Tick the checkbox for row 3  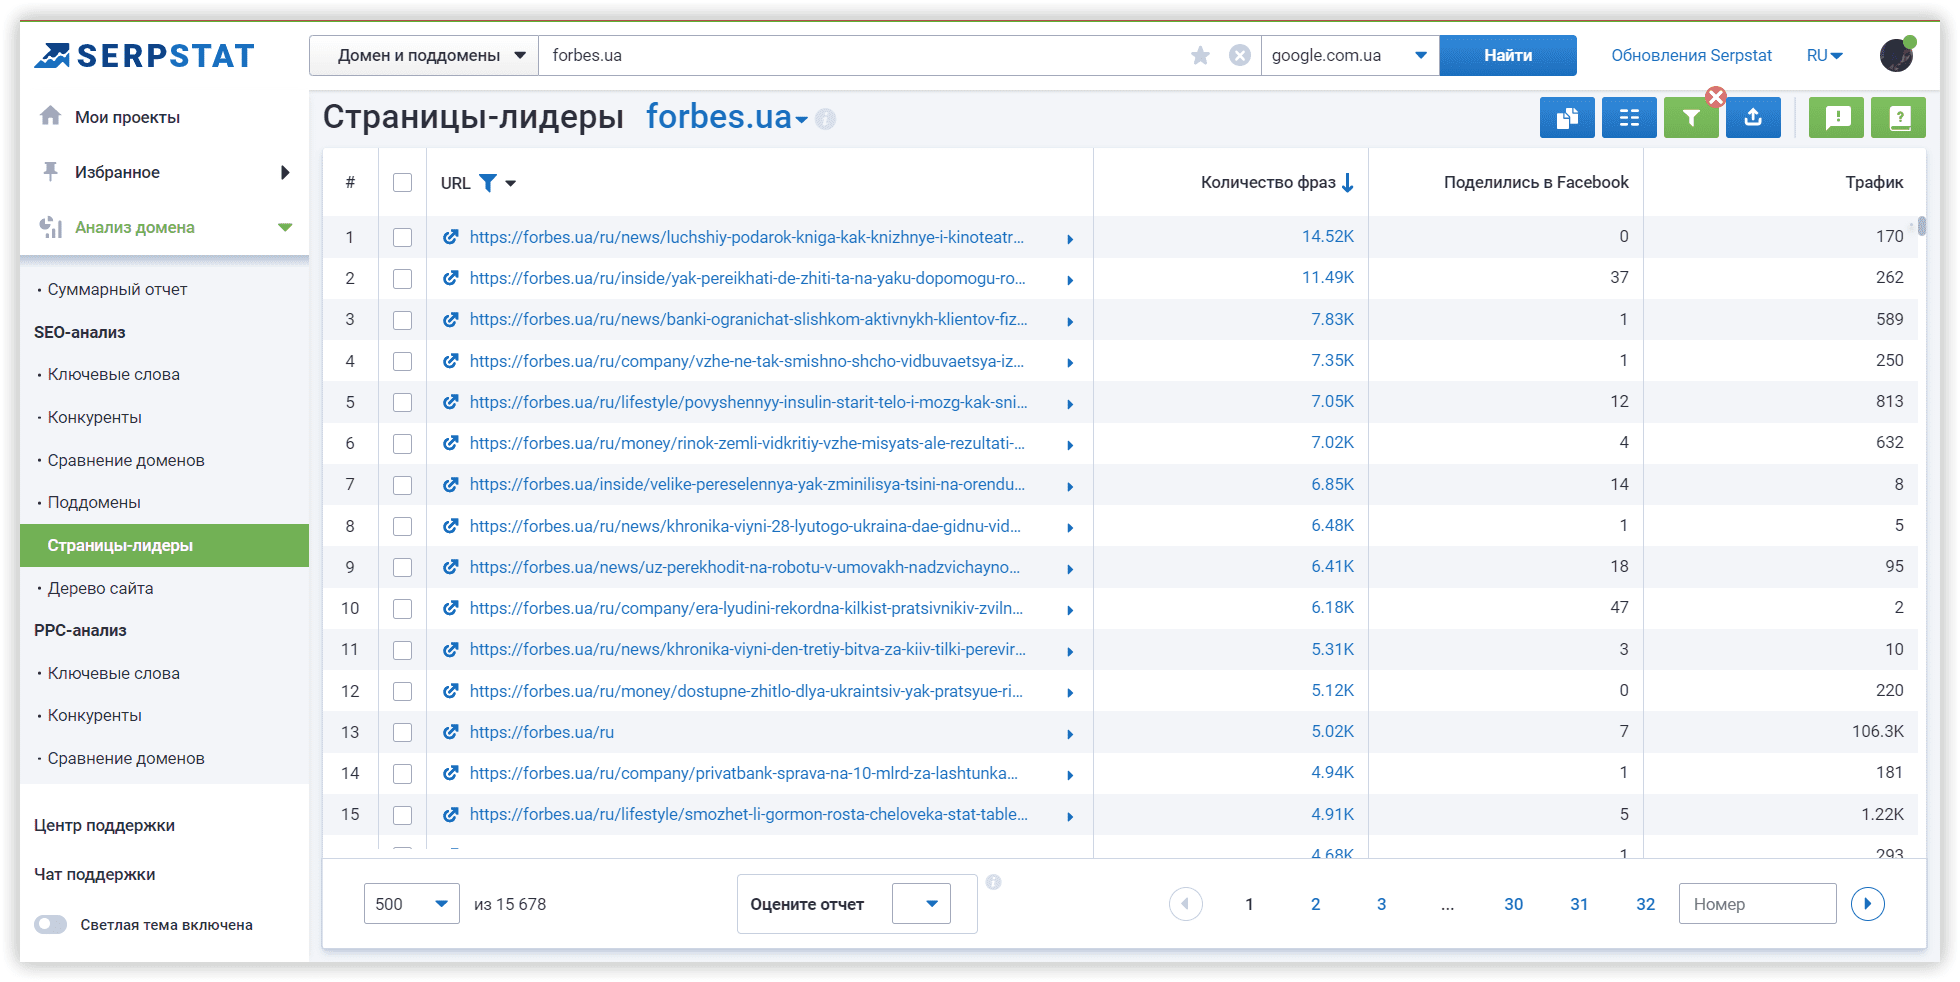(402, 320)
